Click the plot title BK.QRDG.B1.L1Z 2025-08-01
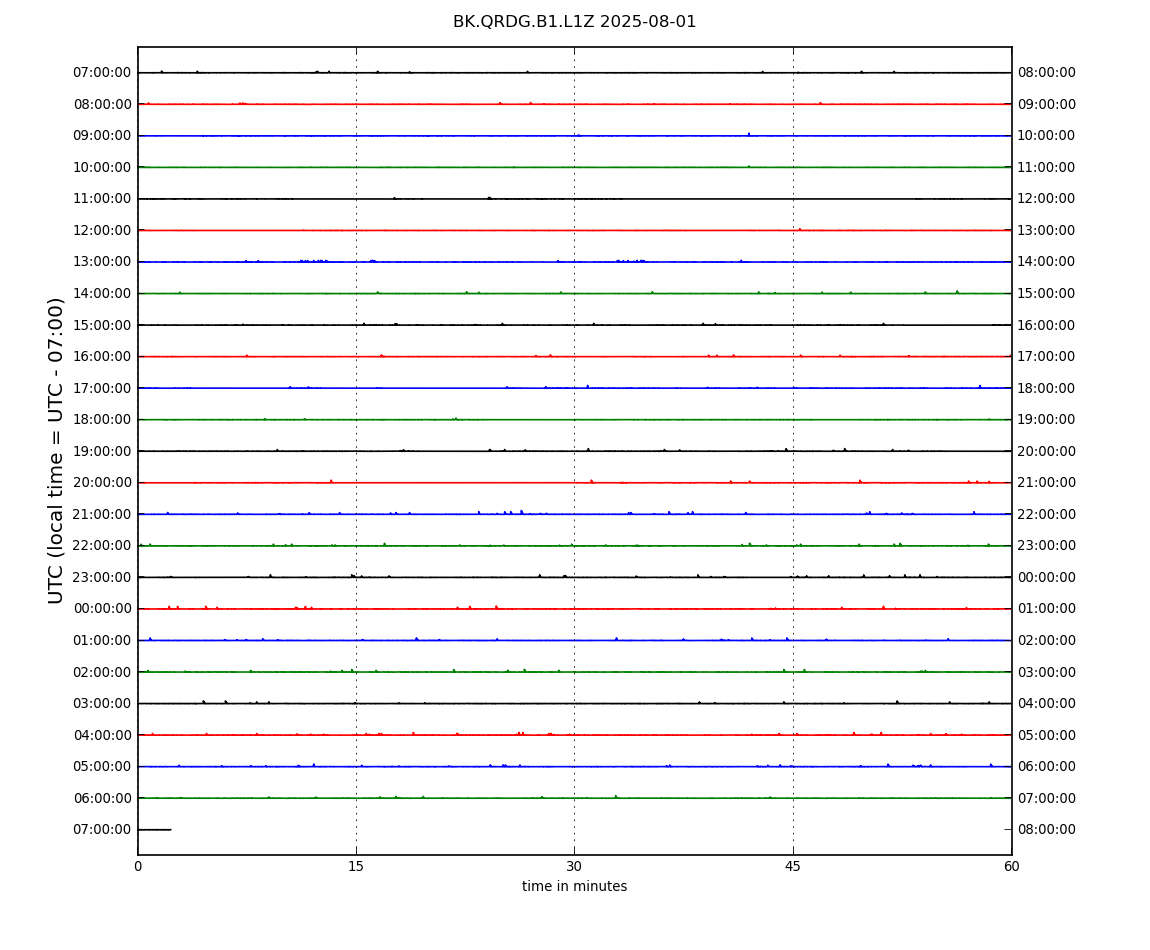The width and height of the screenshot is (1150, 950). point(574,22)
